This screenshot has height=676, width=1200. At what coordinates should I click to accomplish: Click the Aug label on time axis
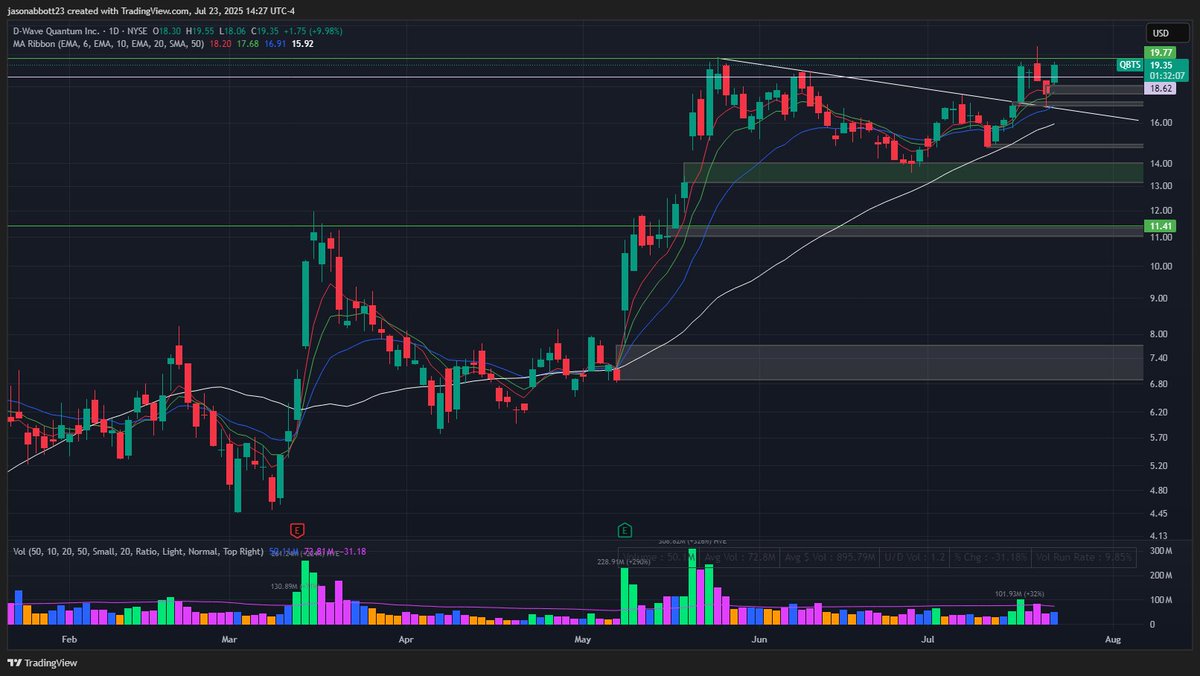[x=1112, y=637]
